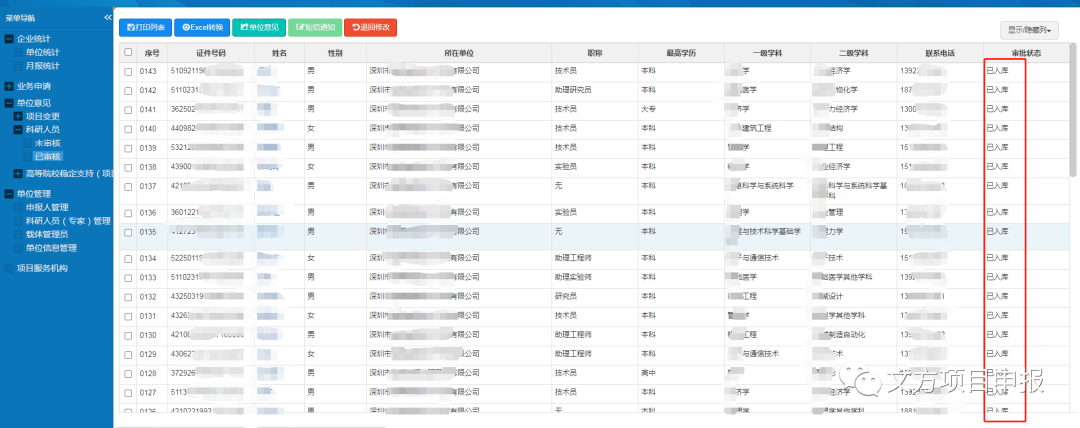Check the box for row 0130
The image size is (1080, 428).
[128, 335]
